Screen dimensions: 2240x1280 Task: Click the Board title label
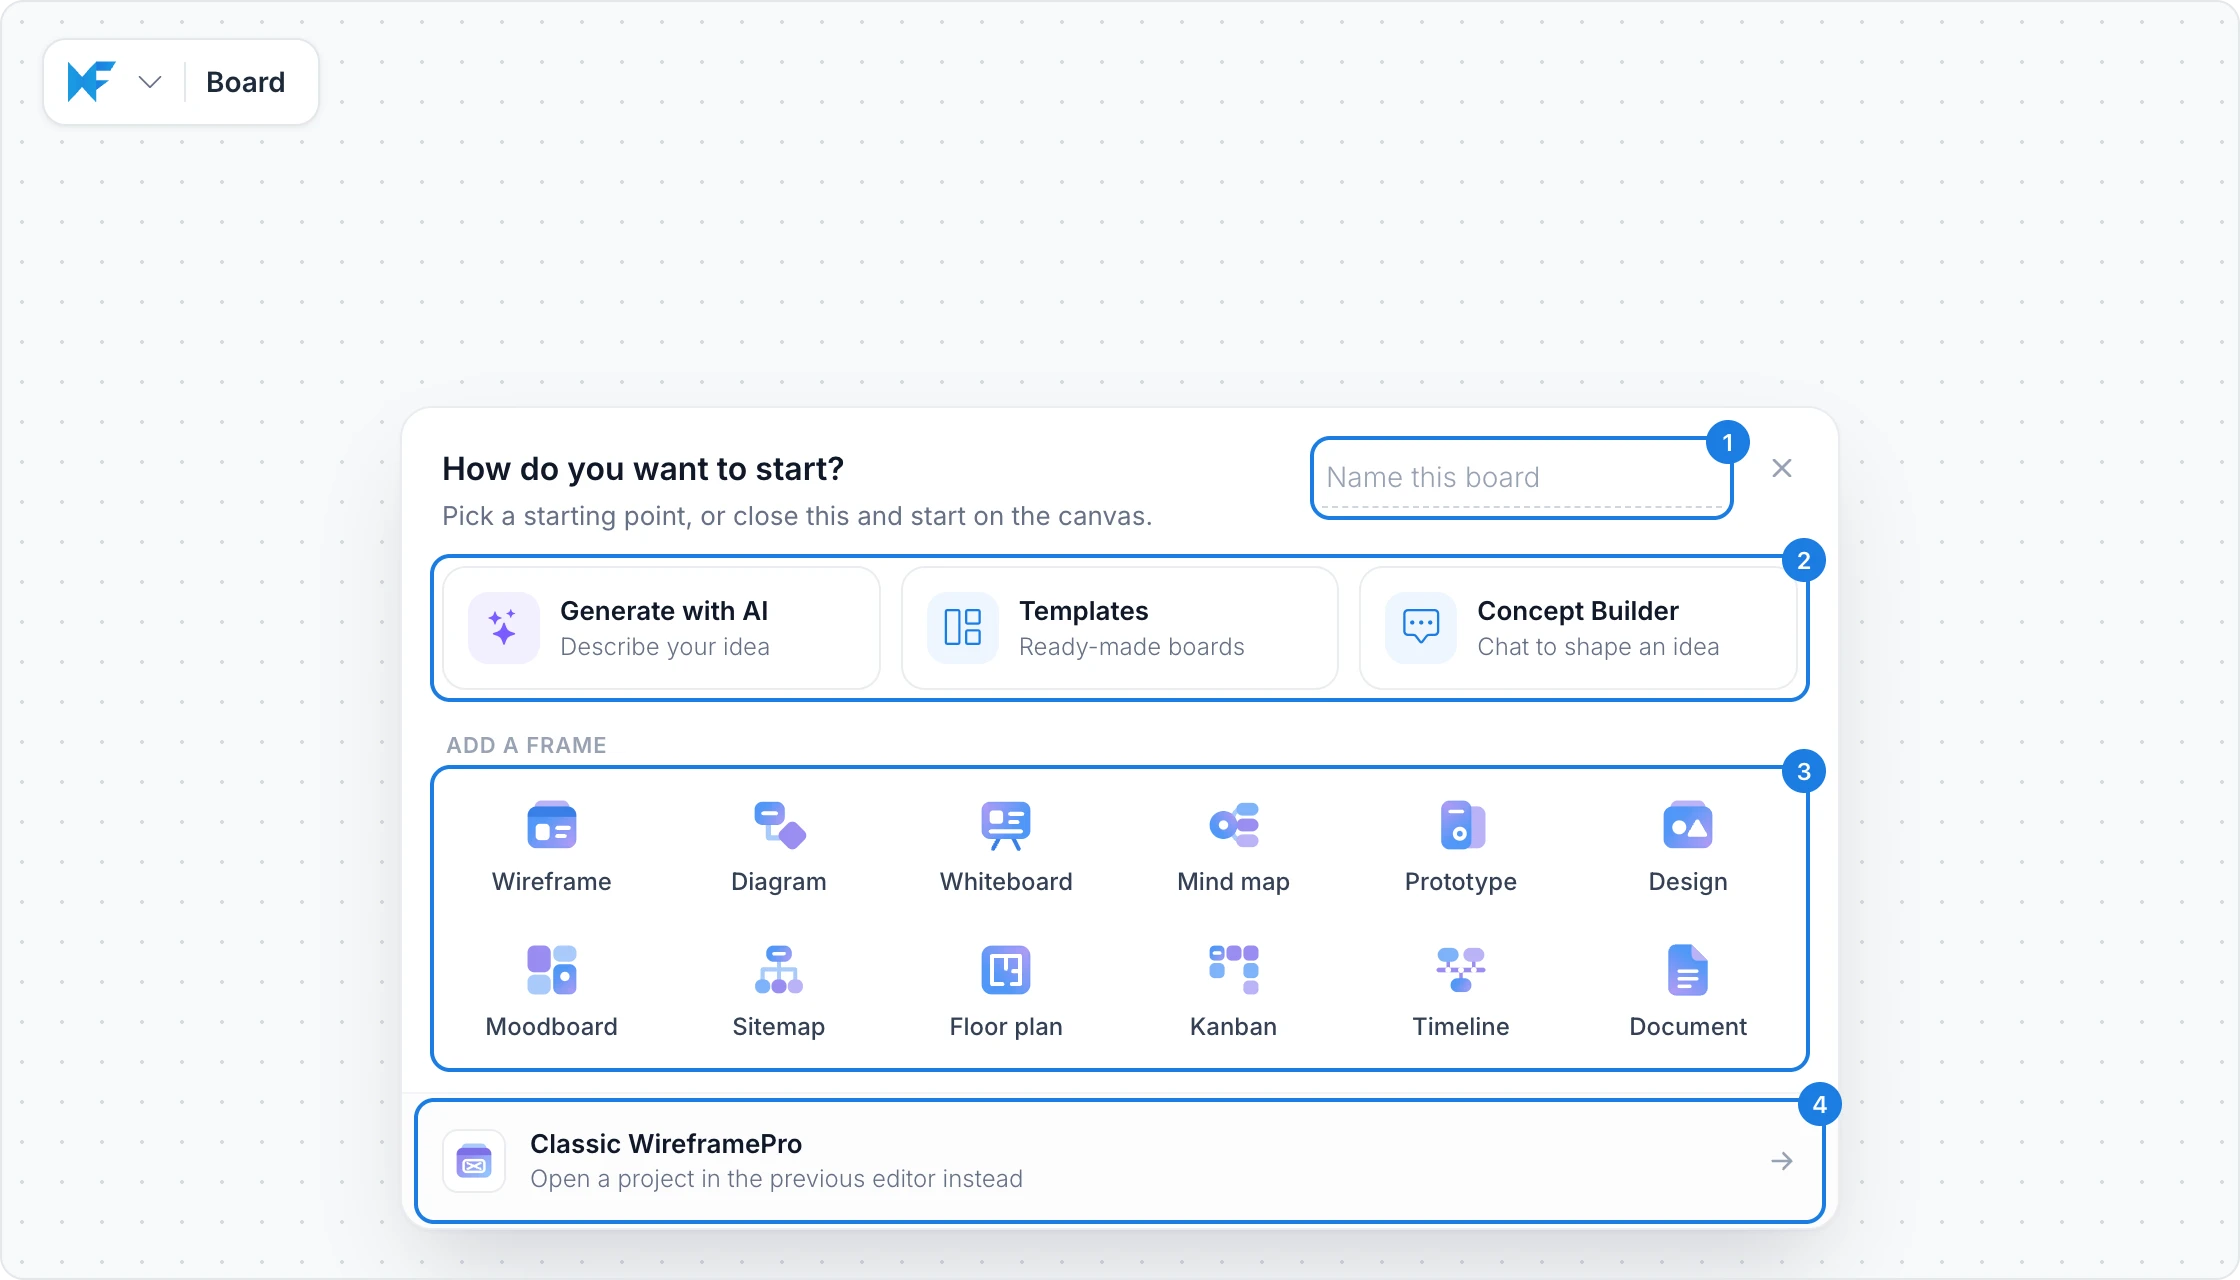point(246,82)
